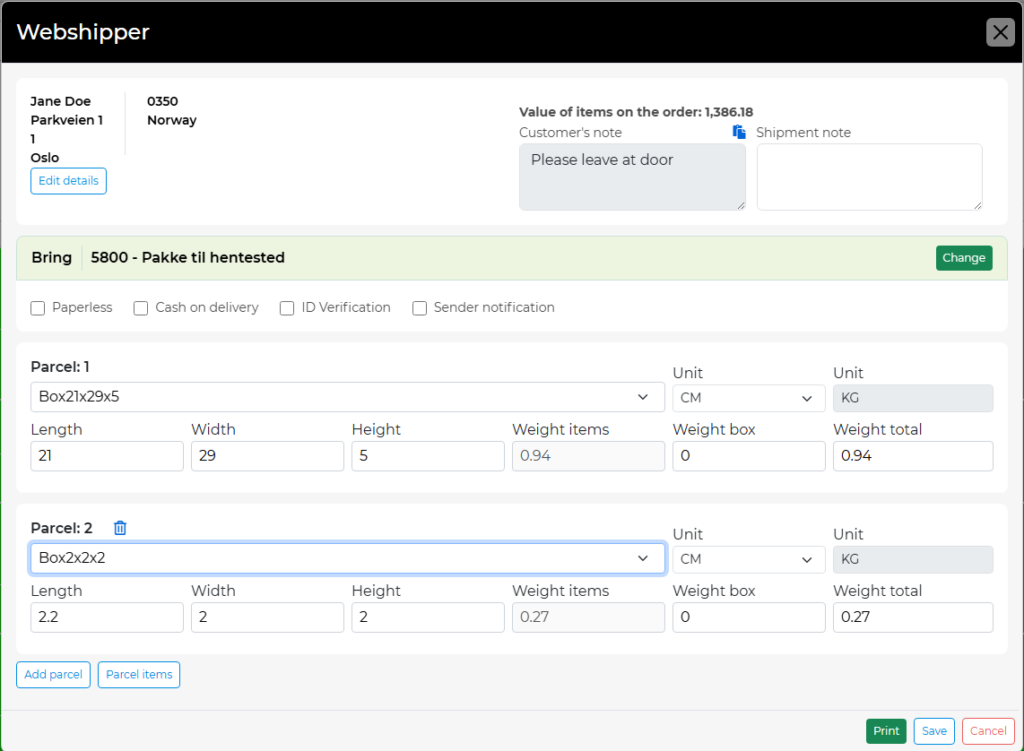Open Parcel items
The width and height of the screenshot is (1024, 751).
click(139, 675)
